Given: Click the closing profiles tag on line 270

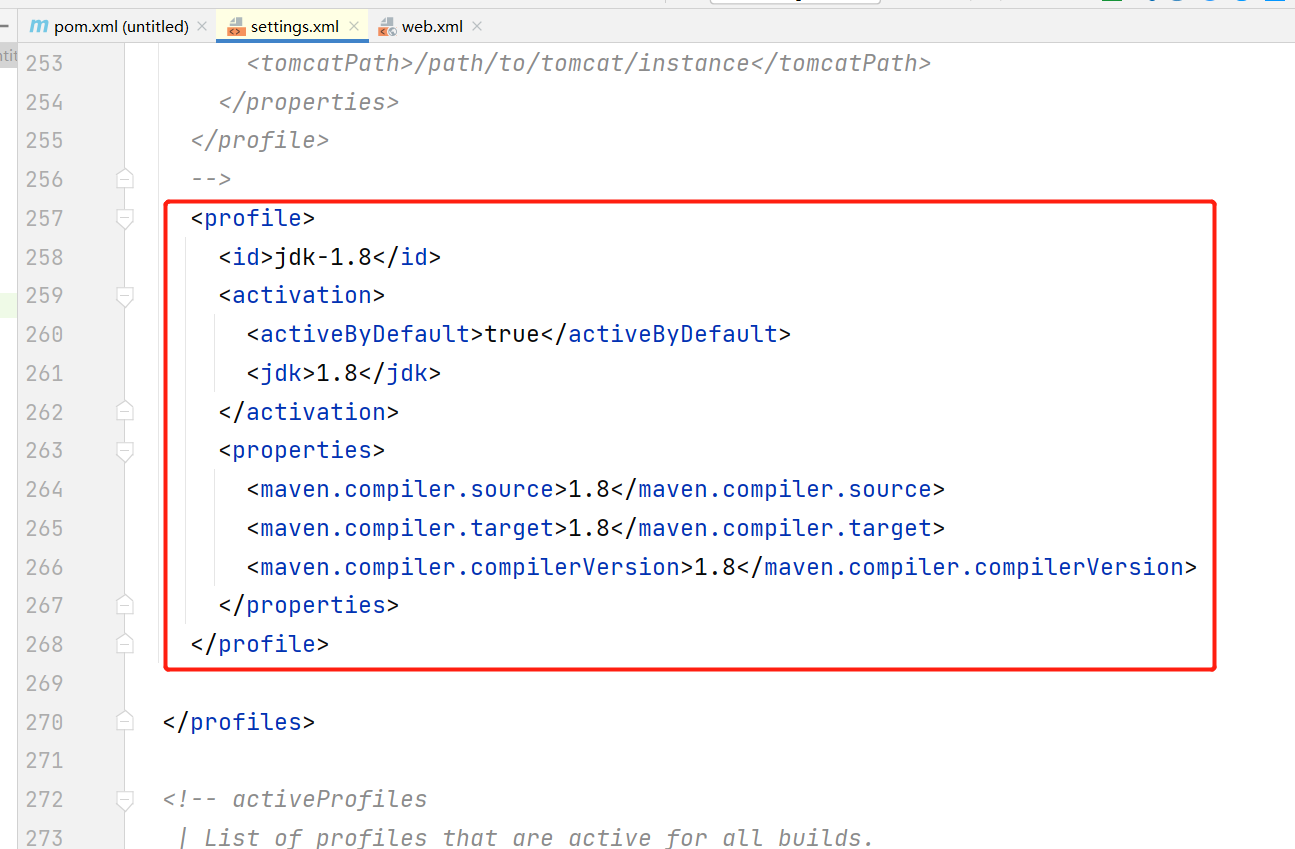Looking at the screenshot, I should tap(239, 722).
